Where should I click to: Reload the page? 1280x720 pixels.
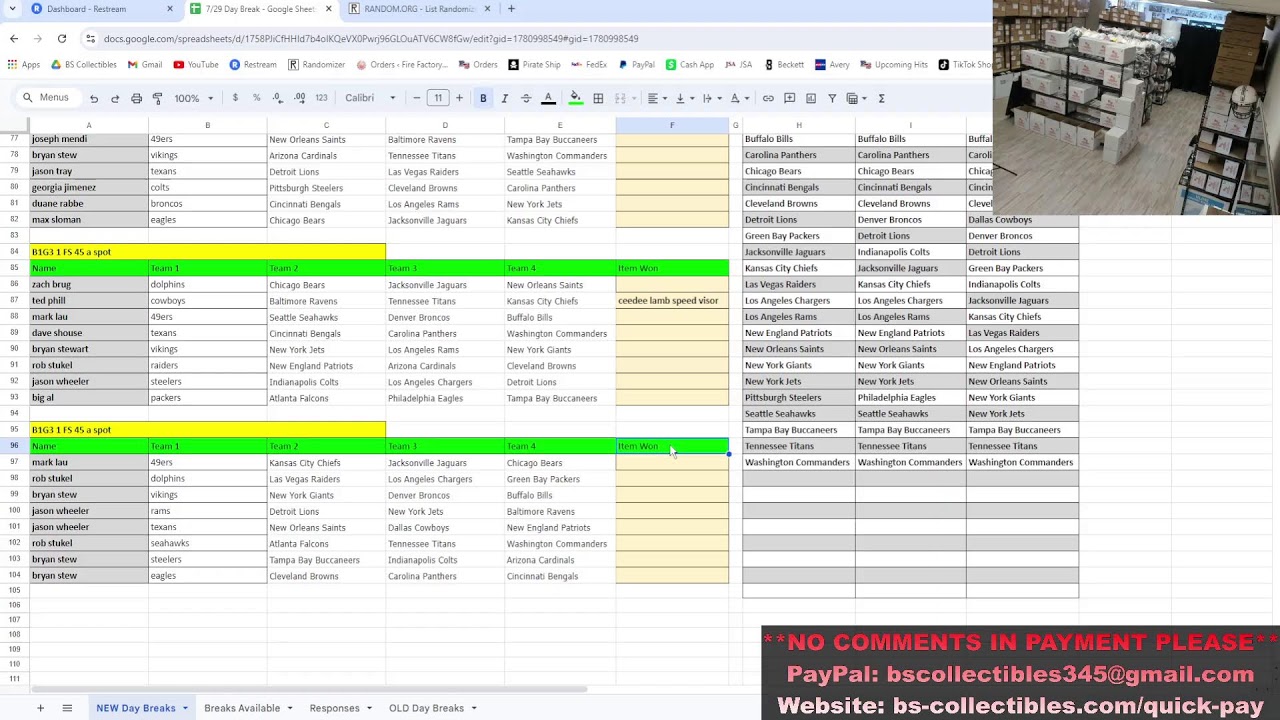click(x=62, y=38)
